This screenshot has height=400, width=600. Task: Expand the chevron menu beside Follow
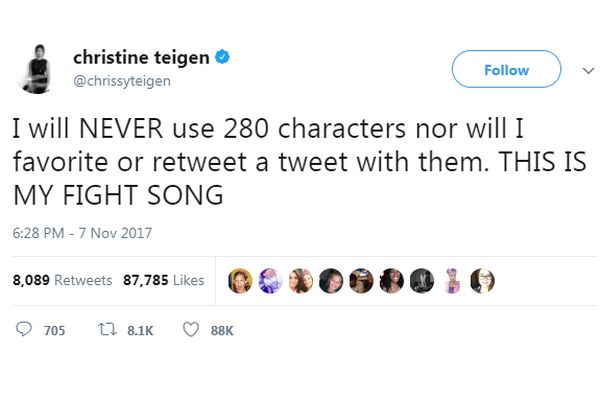[x=585, y=70]
